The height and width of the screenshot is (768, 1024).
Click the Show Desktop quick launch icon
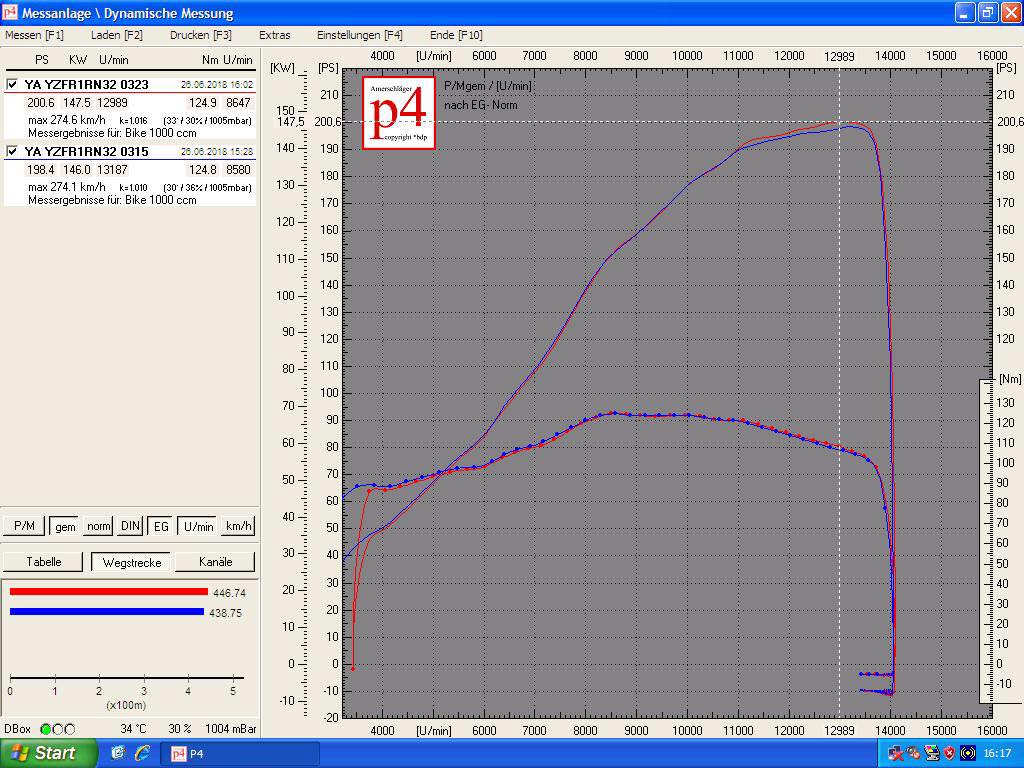(118, 753)
